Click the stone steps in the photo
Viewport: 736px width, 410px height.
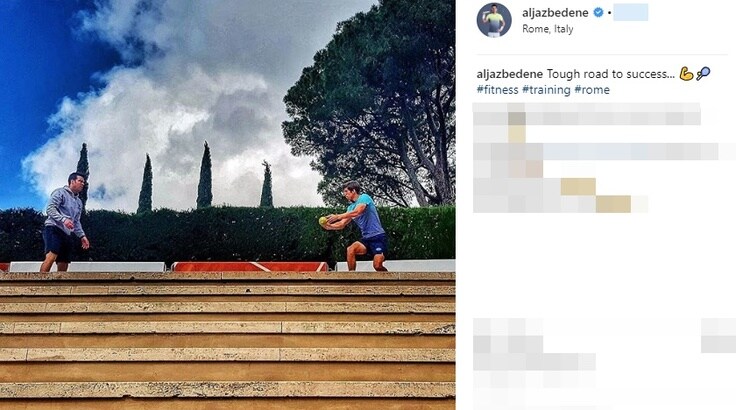pos(227,340)
